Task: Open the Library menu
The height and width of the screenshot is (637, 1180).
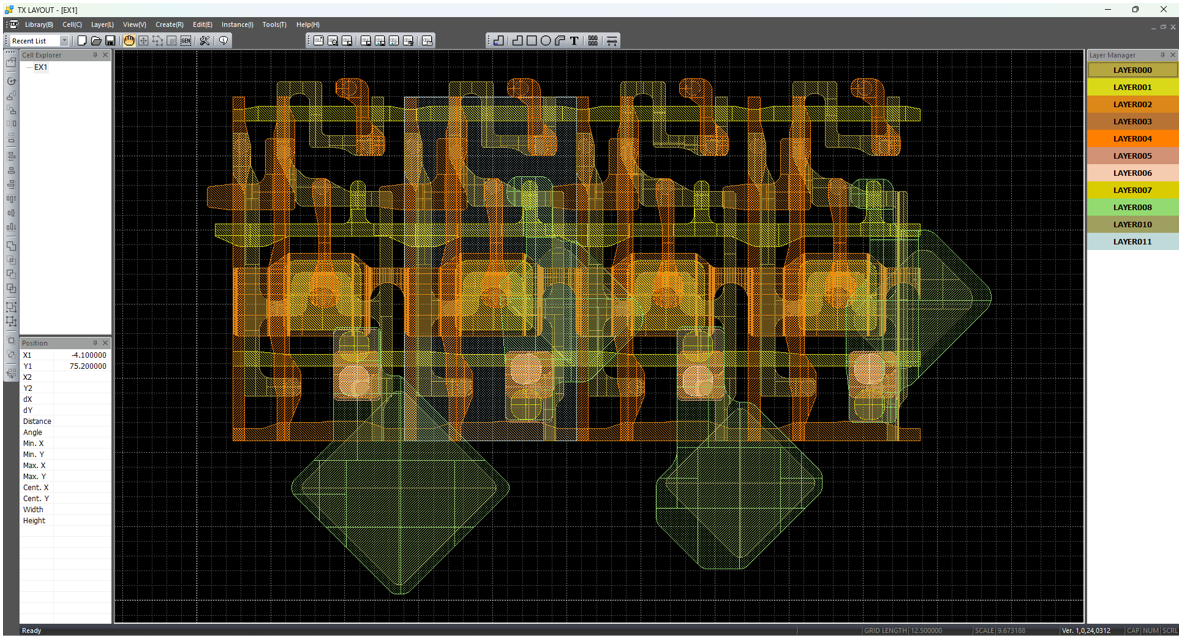Action: click(39, 24)
